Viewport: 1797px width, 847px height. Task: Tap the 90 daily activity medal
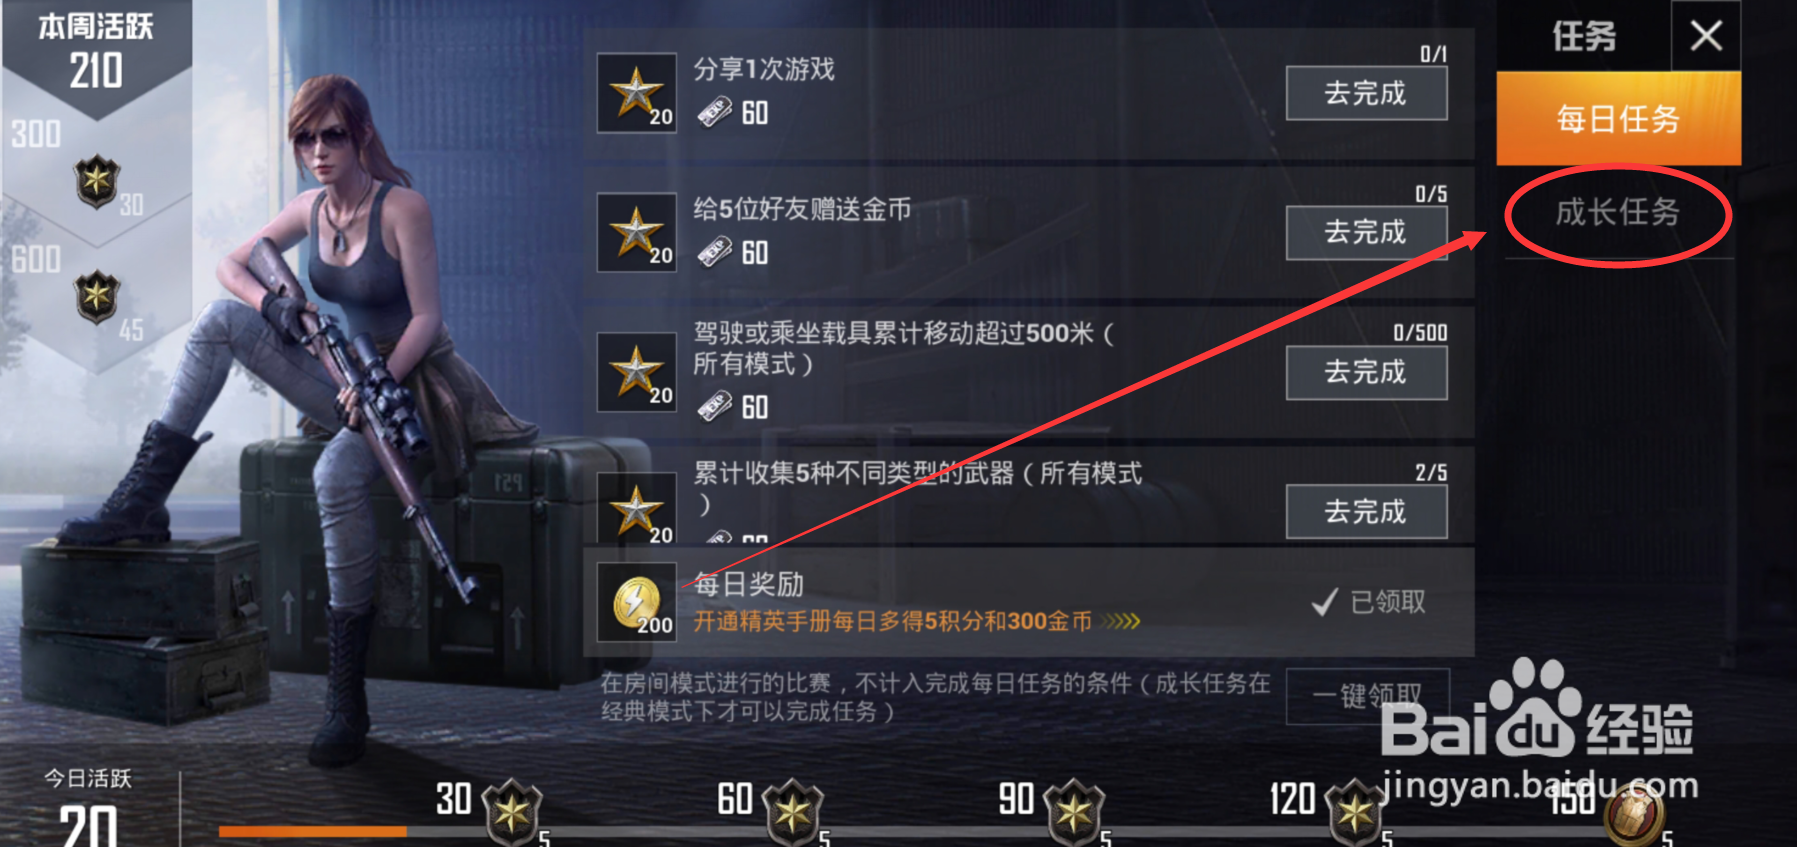coord(1074,811)
